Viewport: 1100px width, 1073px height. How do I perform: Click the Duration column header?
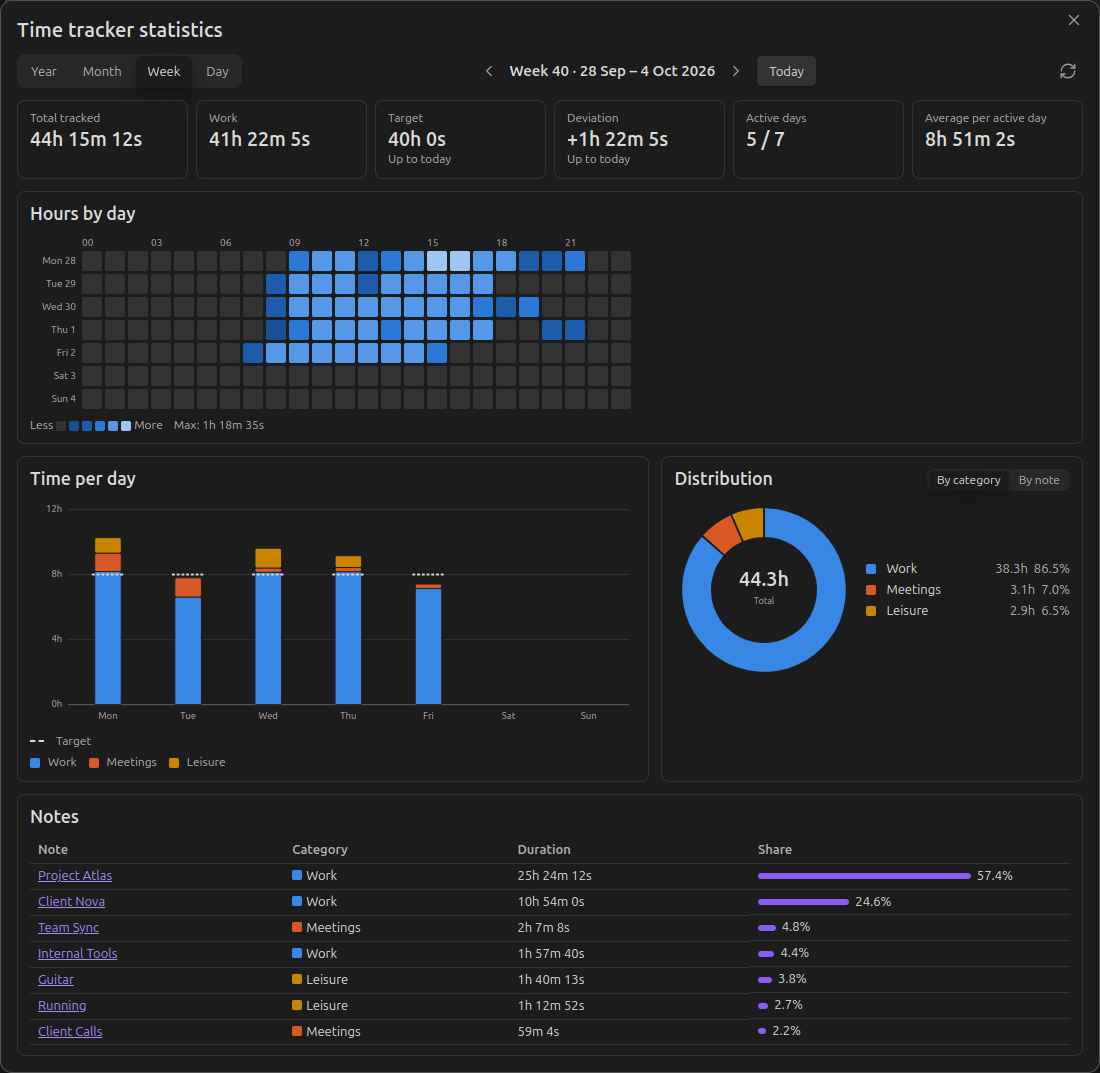click(544, 850)
